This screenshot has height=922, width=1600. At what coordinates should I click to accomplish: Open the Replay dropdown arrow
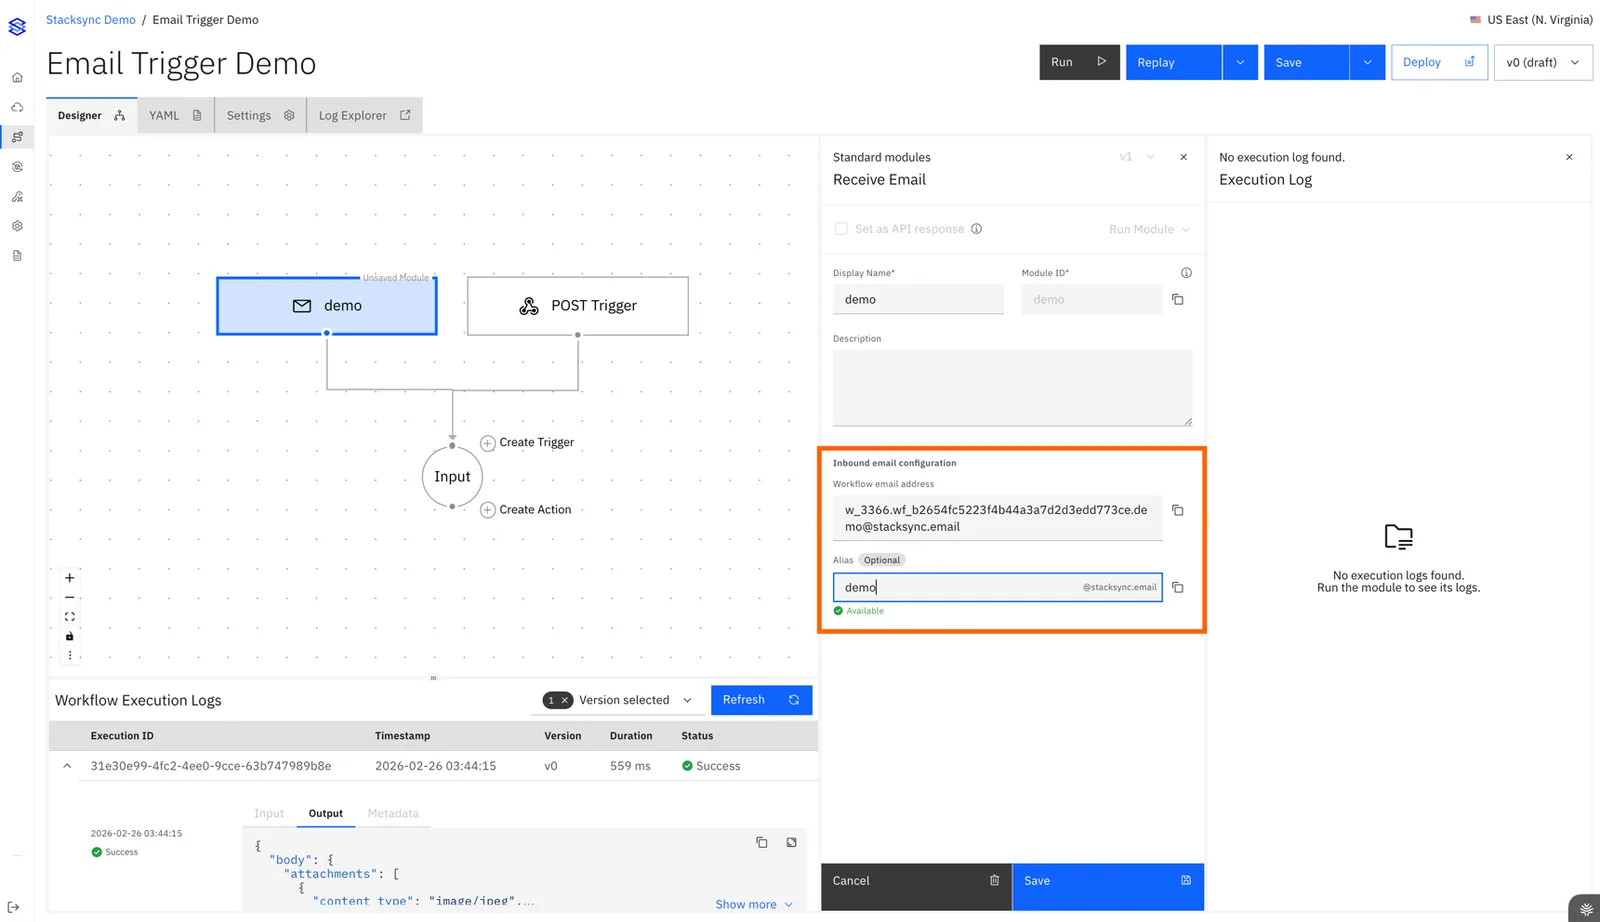coord(1240,62)
